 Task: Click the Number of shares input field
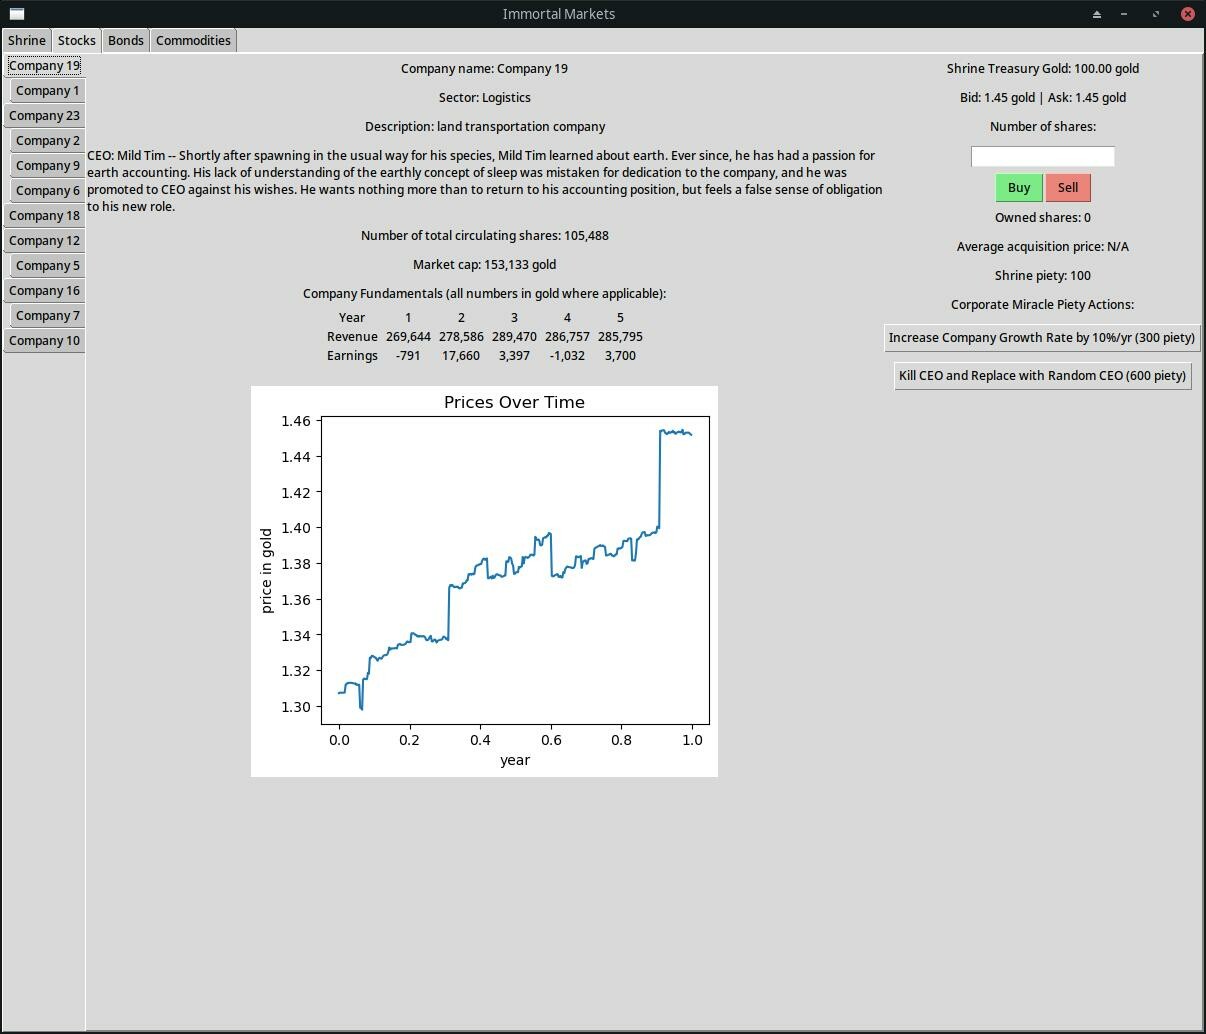1042,156
